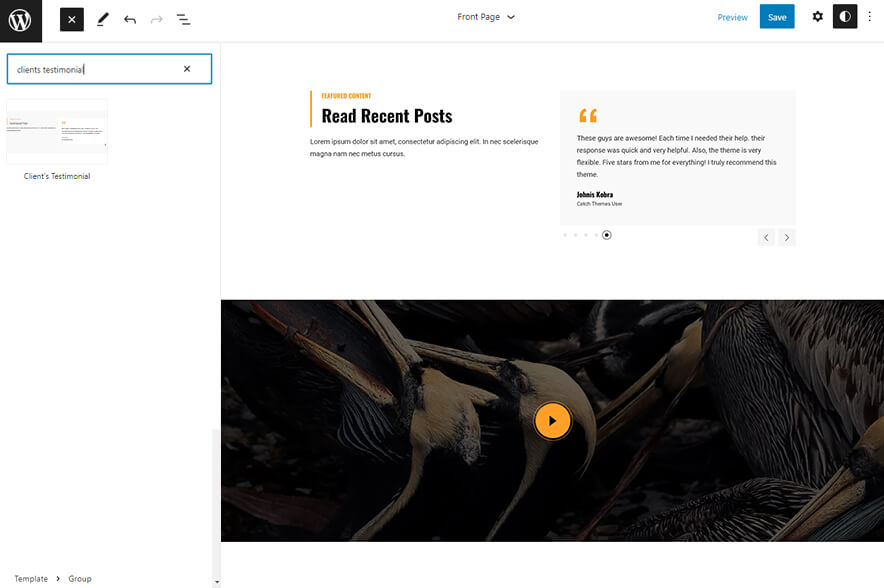This screenshot has width=884, height=588.
Task: Select Template in the breadcrumb
Action: click(x=31, y=579)
